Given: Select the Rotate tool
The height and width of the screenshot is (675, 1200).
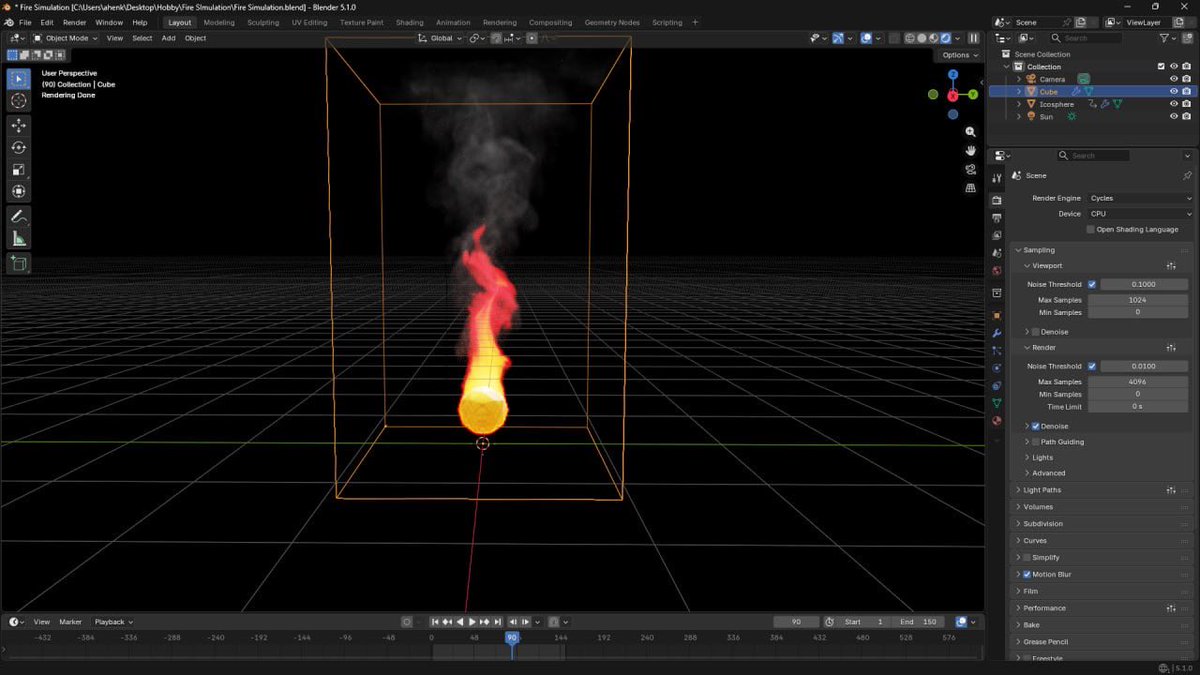Looking at the screenshot, I should (x=19, y=147).
